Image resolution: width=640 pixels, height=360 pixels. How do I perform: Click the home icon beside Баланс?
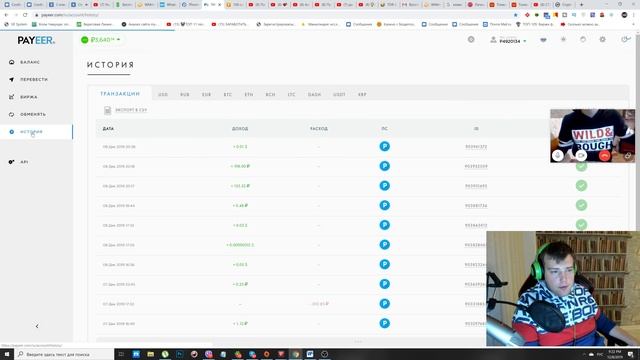11,62
